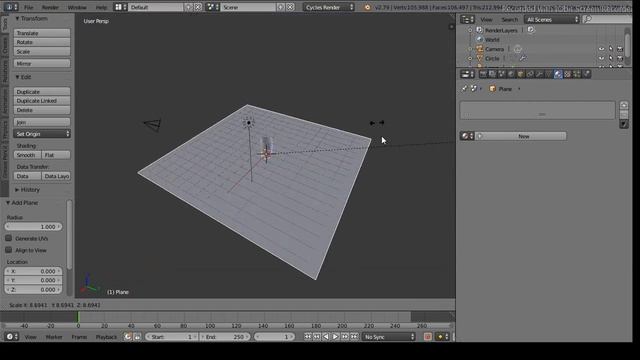Enable the Generate UVs checkbox
The width and height of the screenshot is (640, 360).
pos(9,238)
